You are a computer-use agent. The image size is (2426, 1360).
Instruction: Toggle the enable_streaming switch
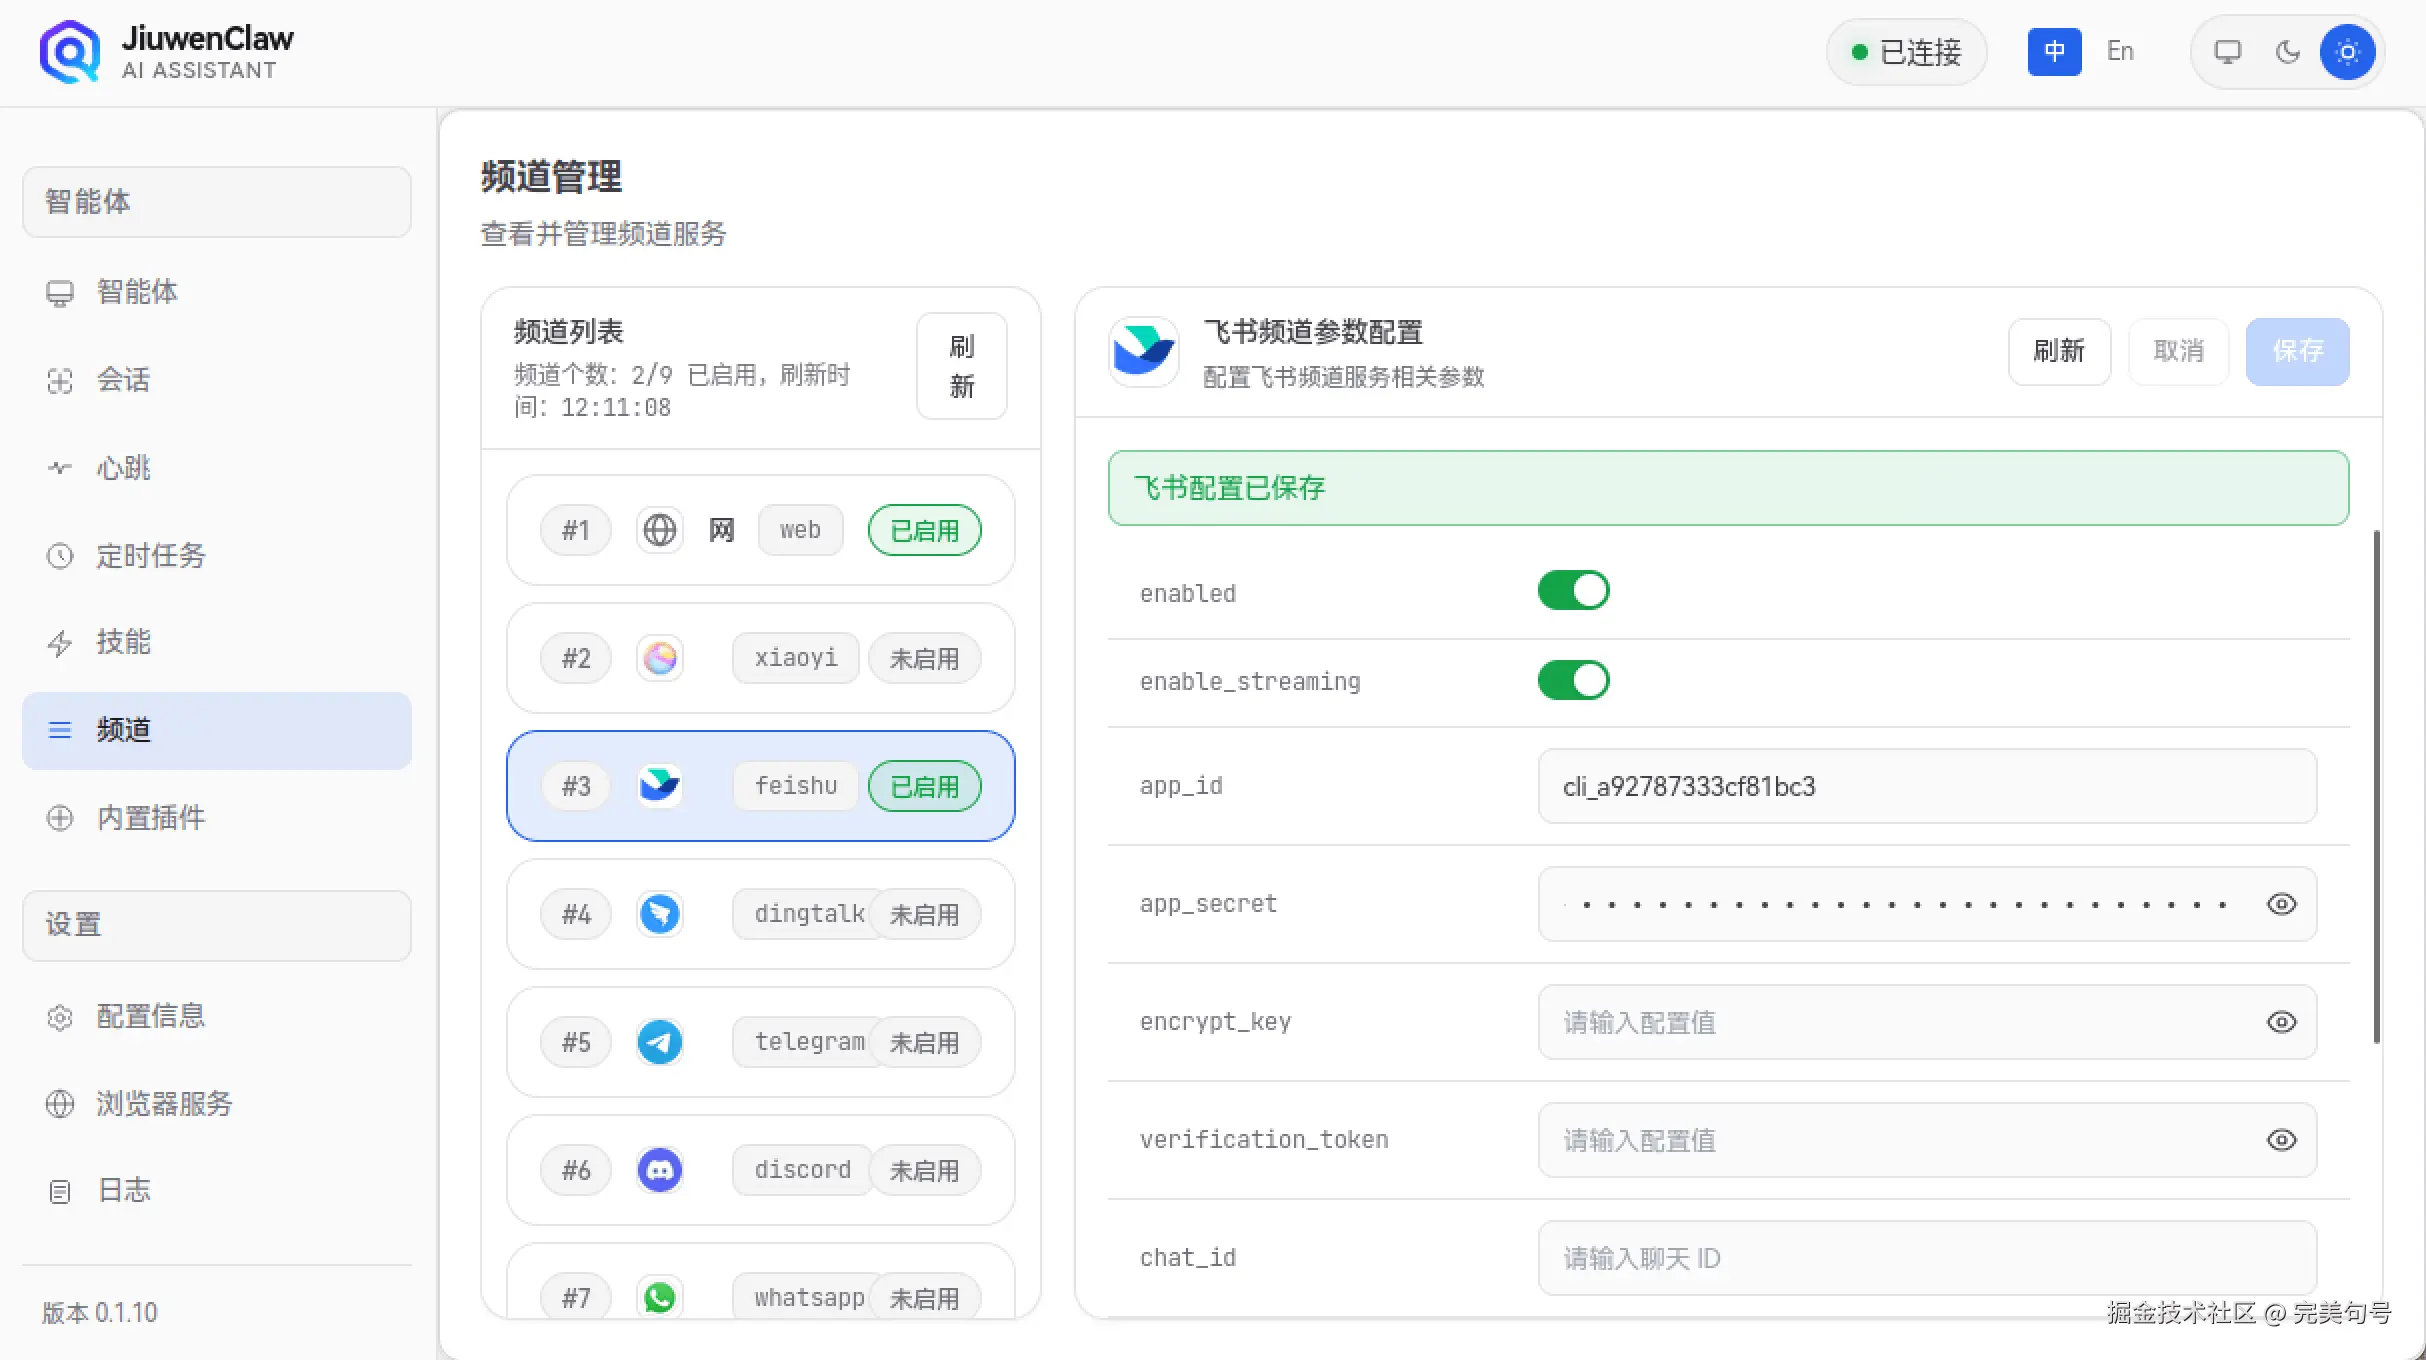click(x=1573, y=680)
